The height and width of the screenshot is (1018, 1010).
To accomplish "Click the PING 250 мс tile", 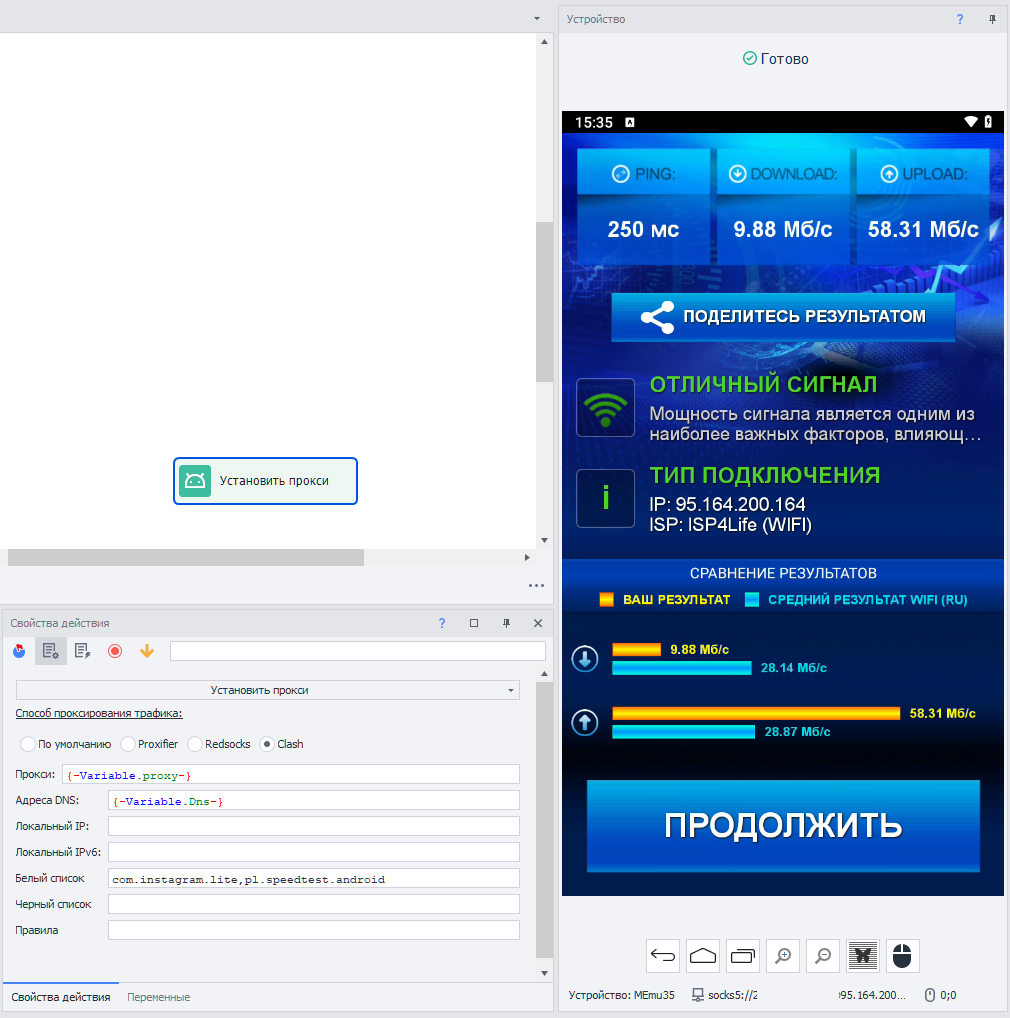I will coord(643,206).
